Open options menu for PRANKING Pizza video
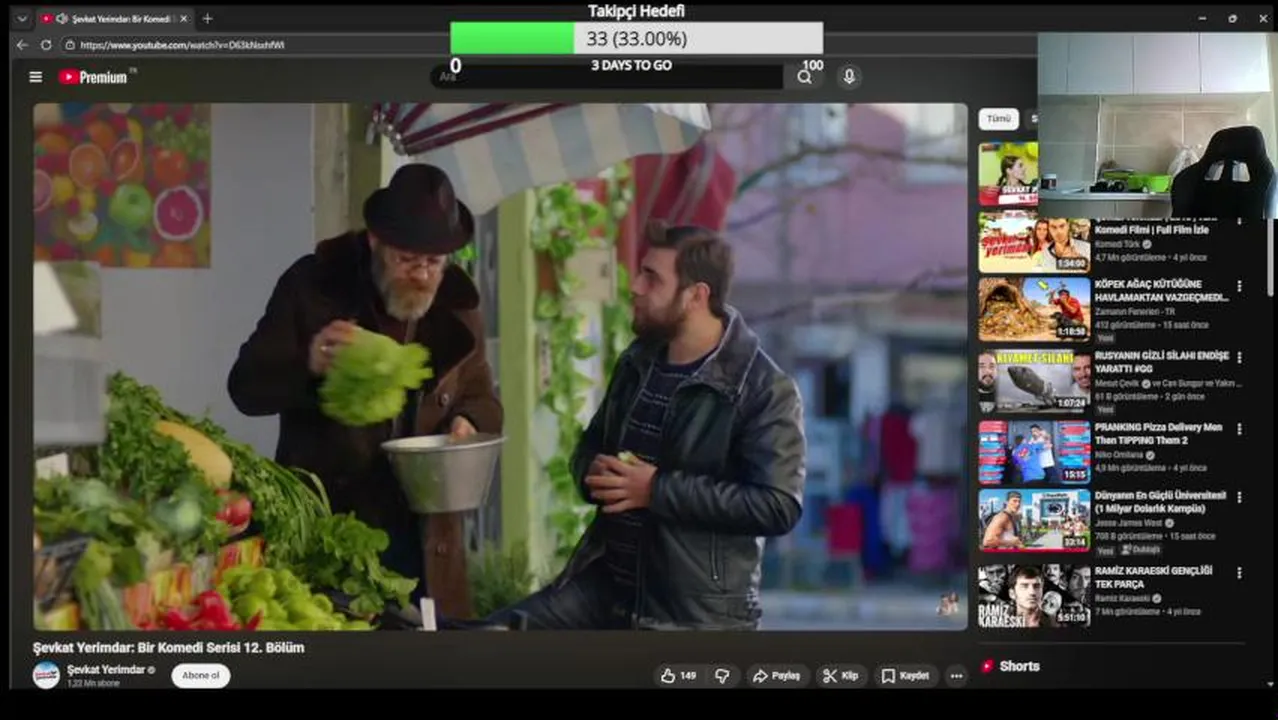The height and width of the screenshot is (720, 1278). pos(1239,429)
